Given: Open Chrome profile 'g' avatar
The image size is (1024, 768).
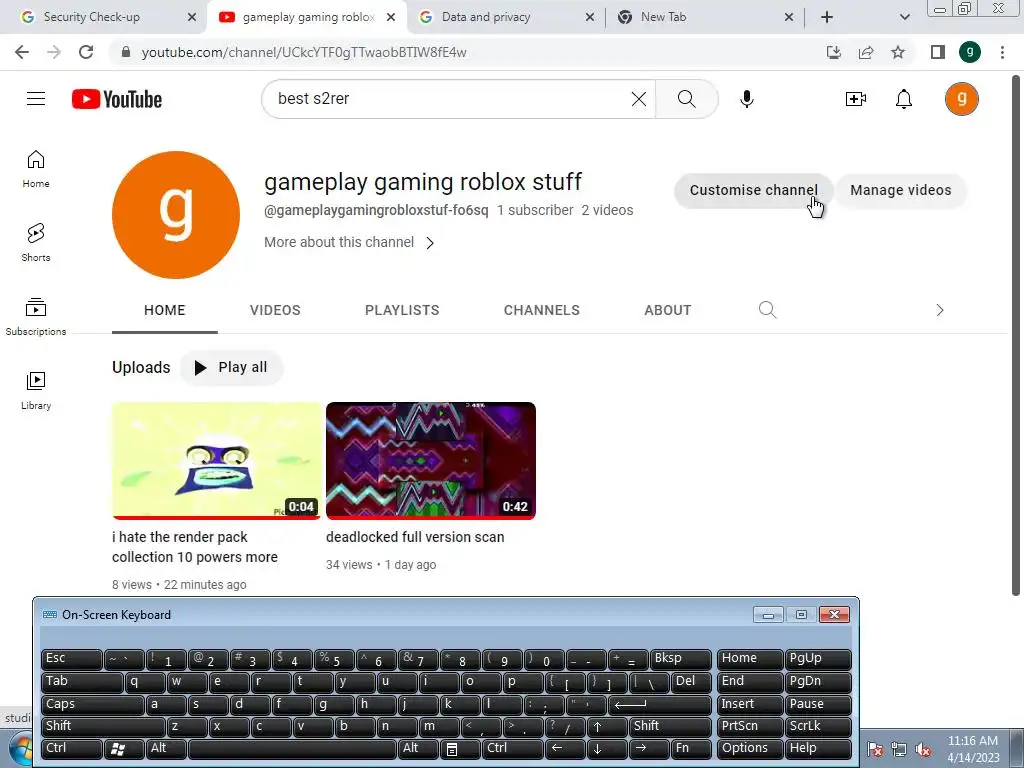Looking at the screenshot, I should click(970, 52).
